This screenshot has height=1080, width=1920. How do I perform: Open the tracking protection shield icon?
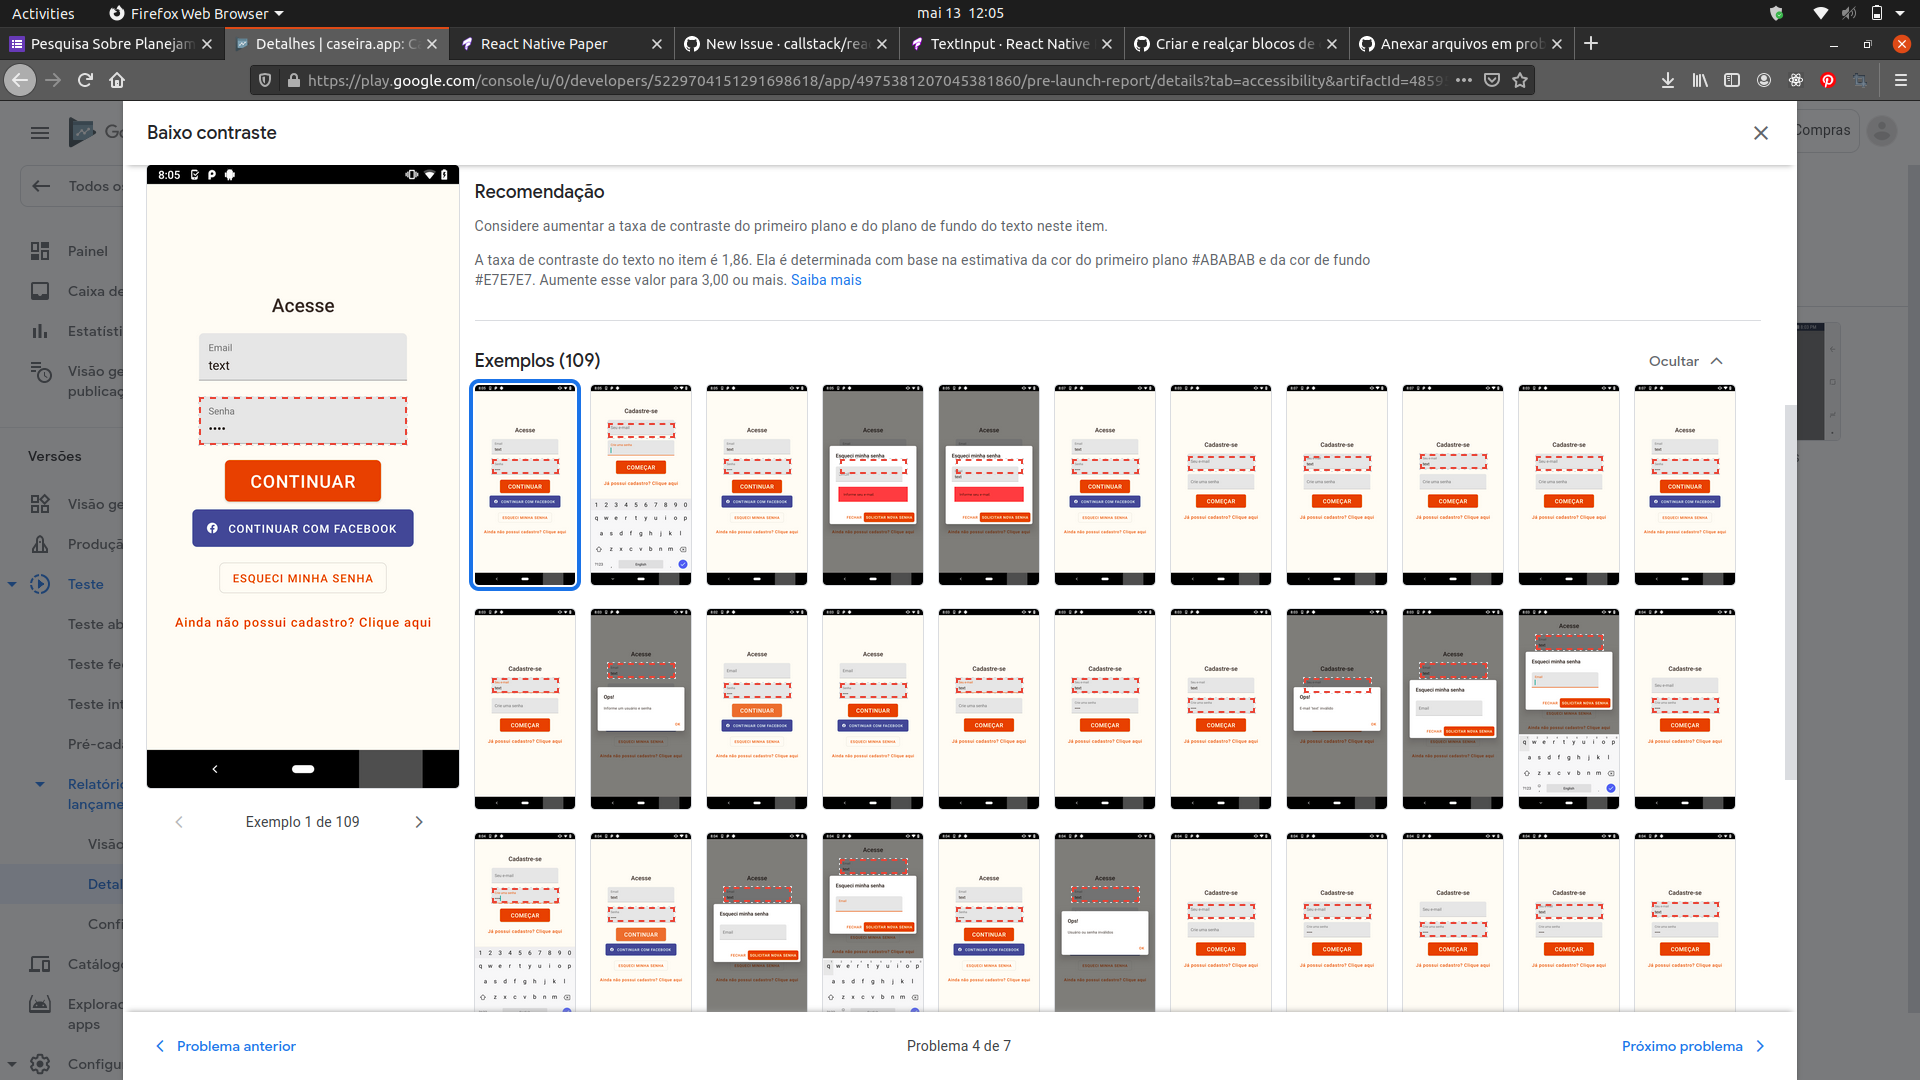(x=263, y=80)
